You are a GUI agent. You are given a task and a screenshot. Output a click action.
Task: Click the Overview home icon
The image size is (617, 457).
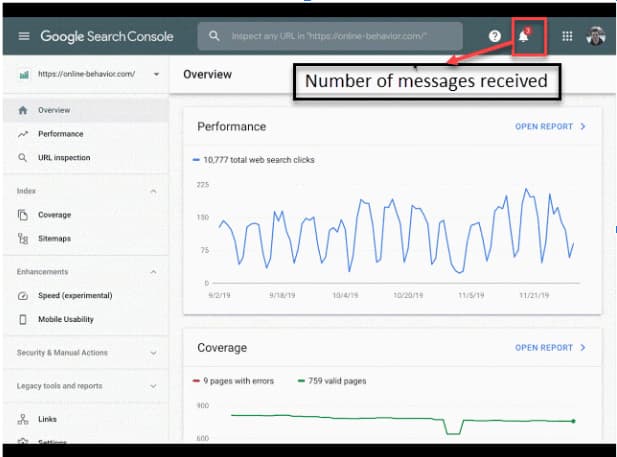23,110
